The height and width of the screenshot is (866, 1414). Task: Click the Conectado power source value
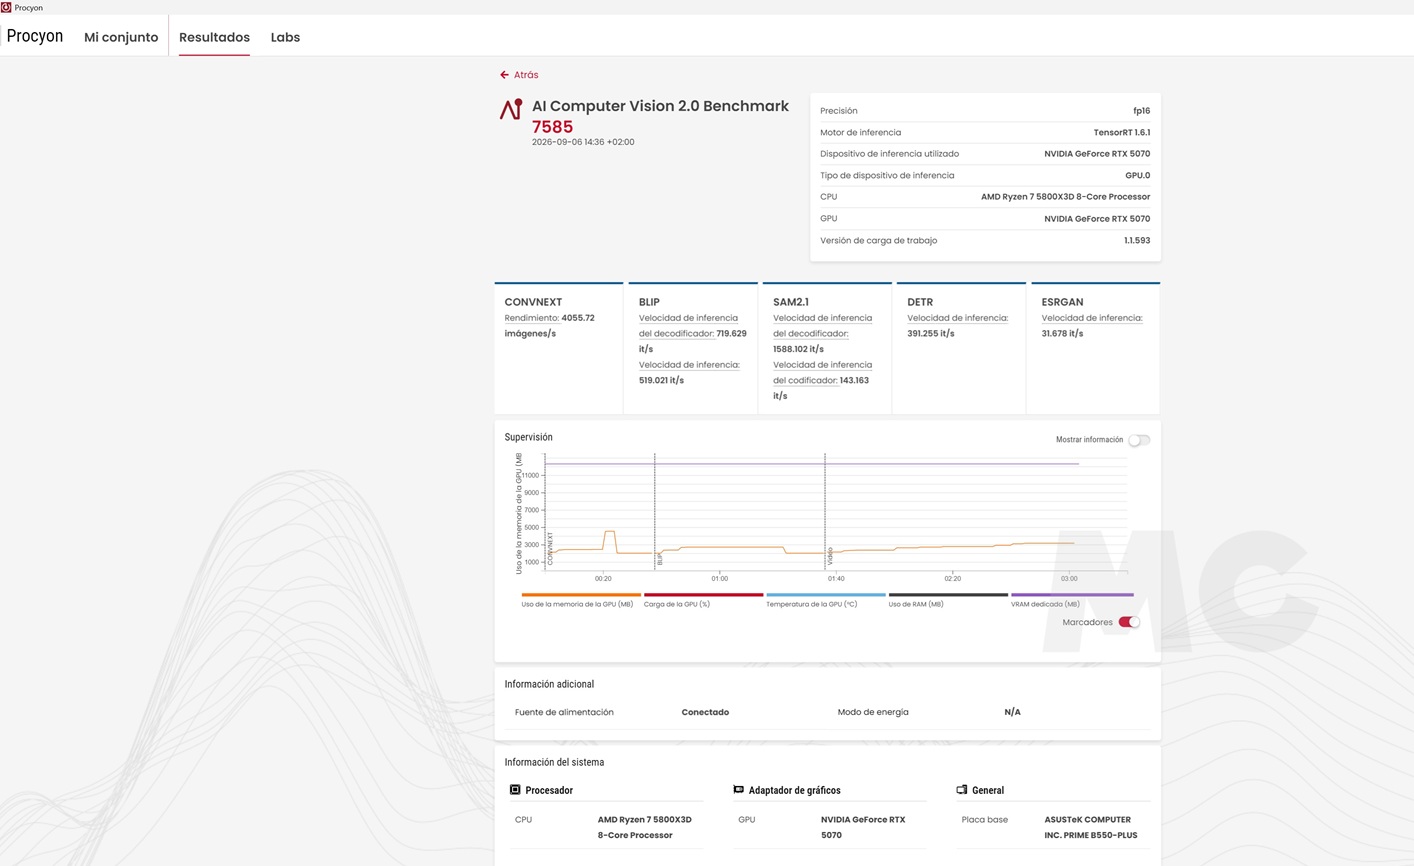[705, 712]
